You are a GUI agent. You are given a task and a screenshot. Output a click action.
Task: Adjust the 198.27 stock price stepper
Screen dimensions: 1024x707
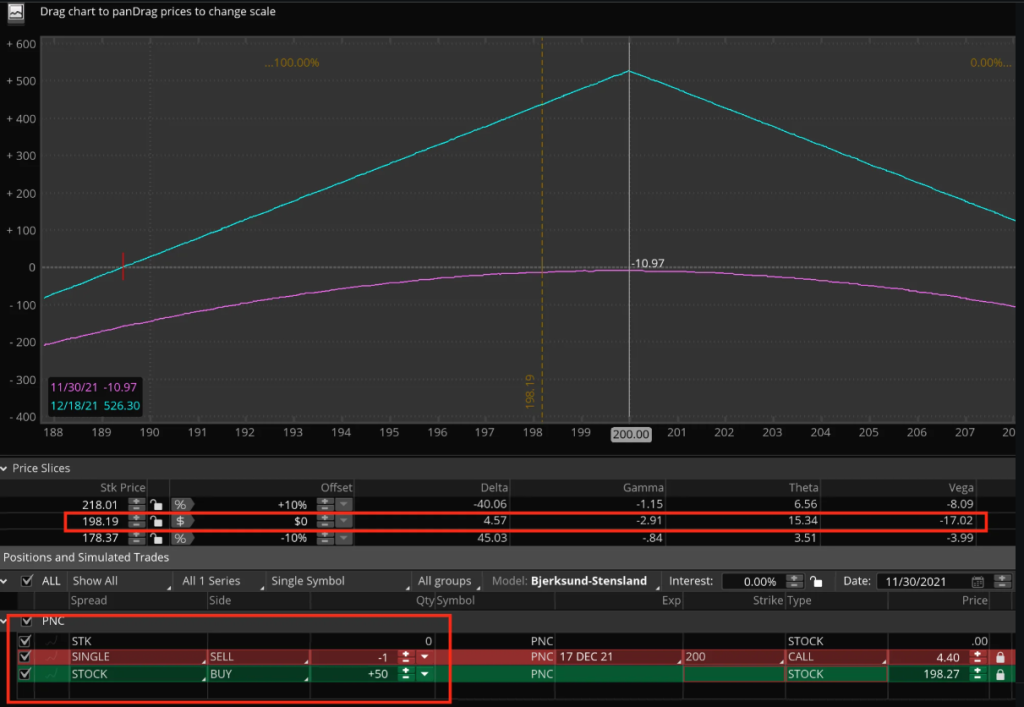[978, 674]
